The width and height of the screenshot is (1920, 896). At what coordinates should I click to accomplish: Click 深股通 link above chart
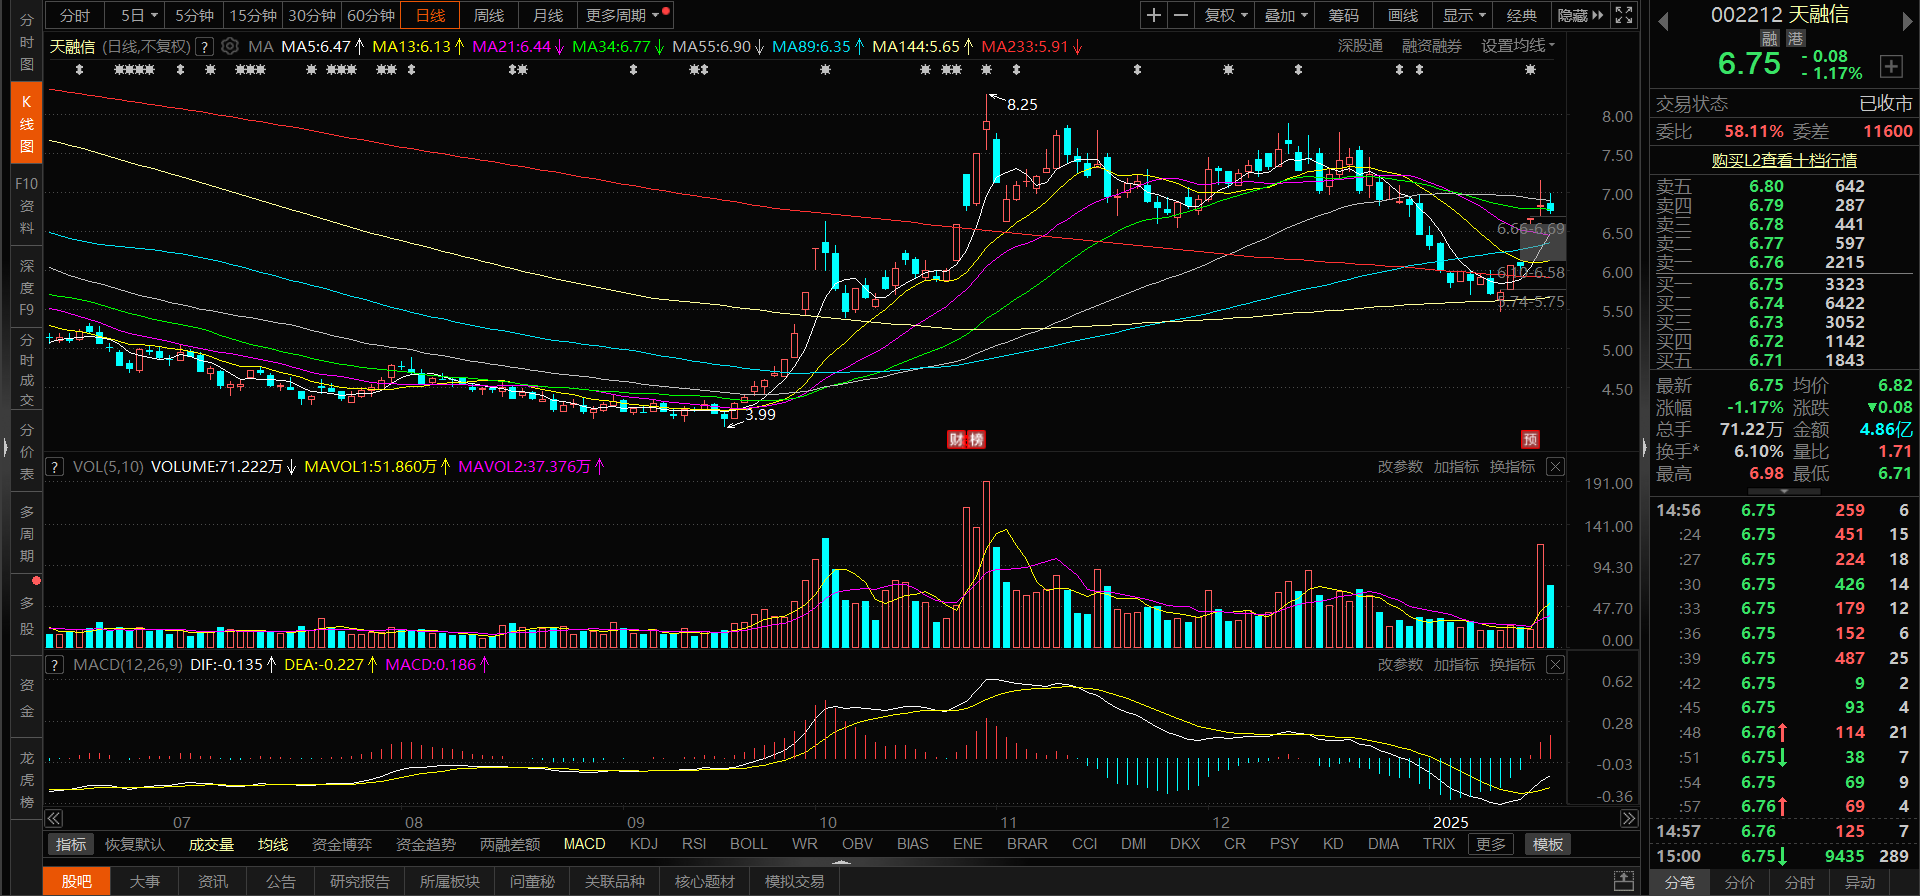point(1360,46)
